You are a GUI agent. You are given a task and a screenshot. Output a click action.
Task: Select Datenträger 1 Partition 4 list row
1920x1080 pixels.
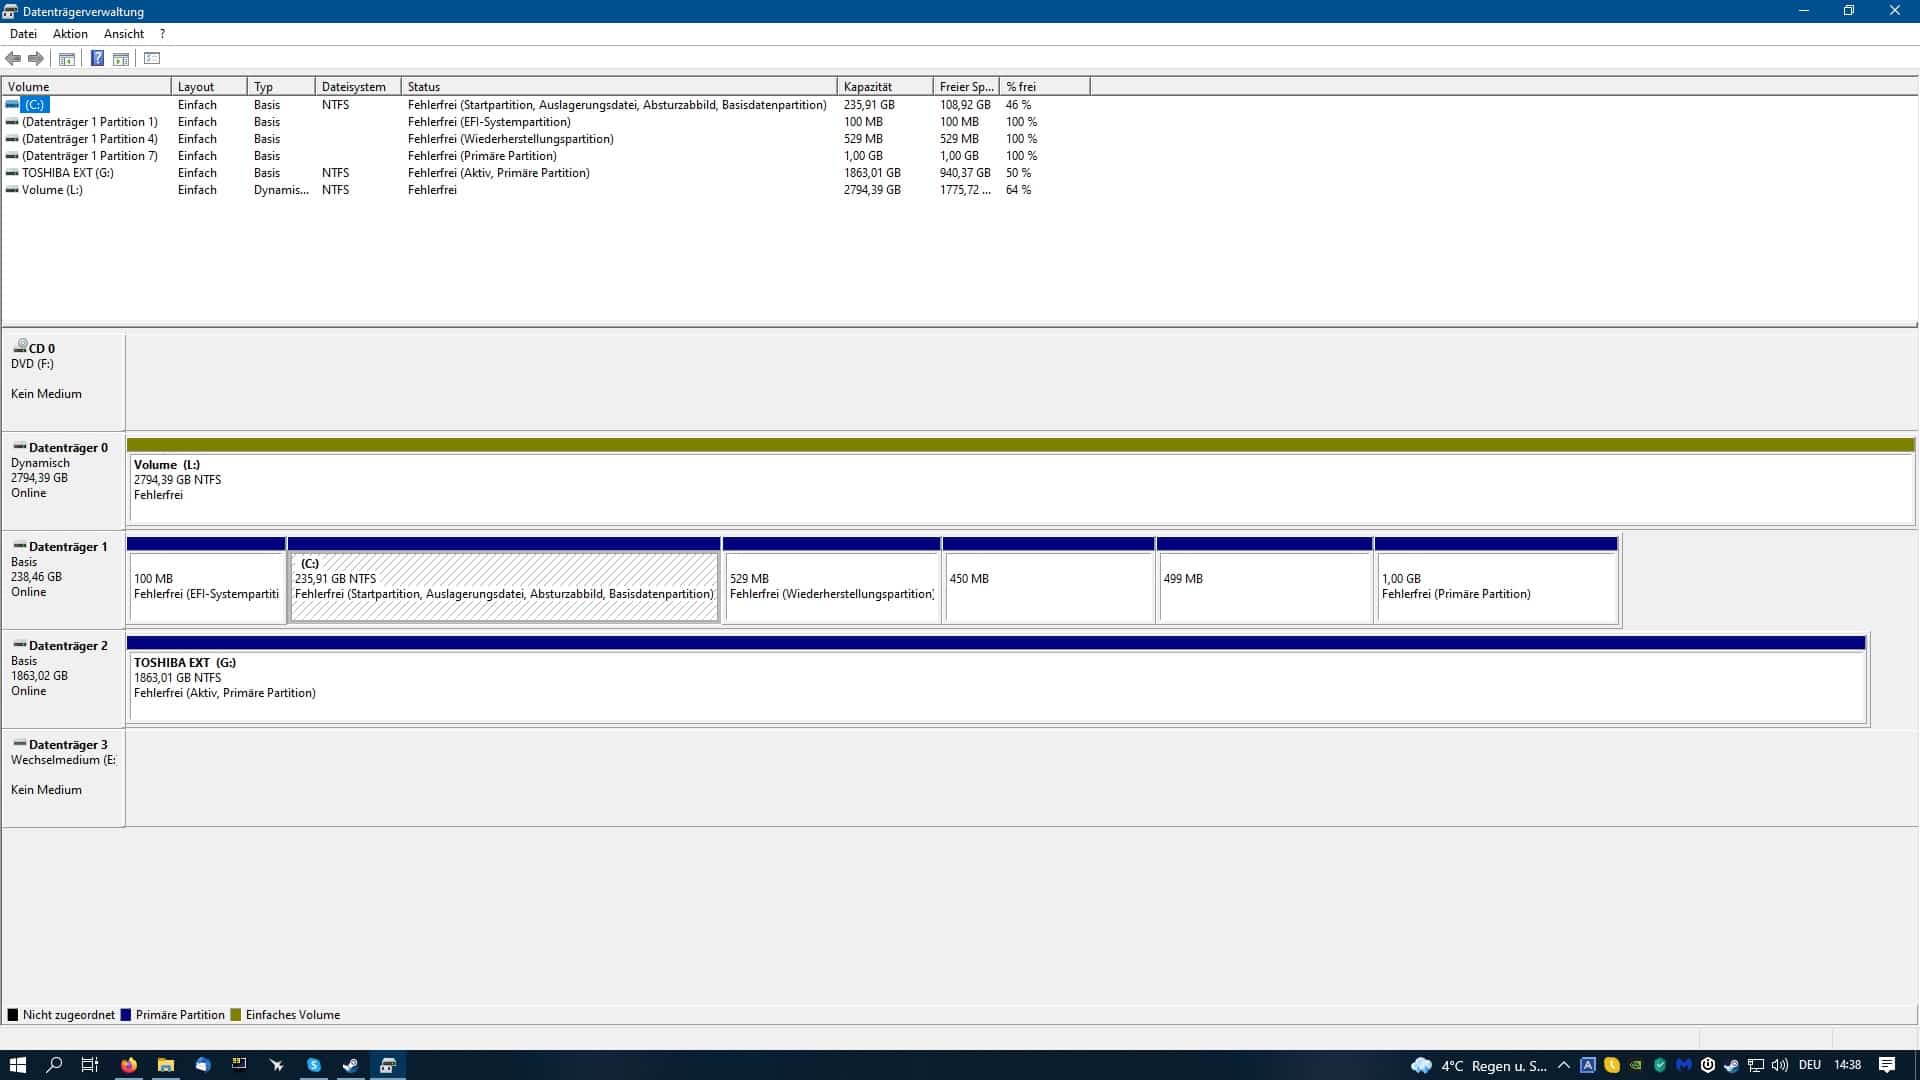[x=545, y=139]
